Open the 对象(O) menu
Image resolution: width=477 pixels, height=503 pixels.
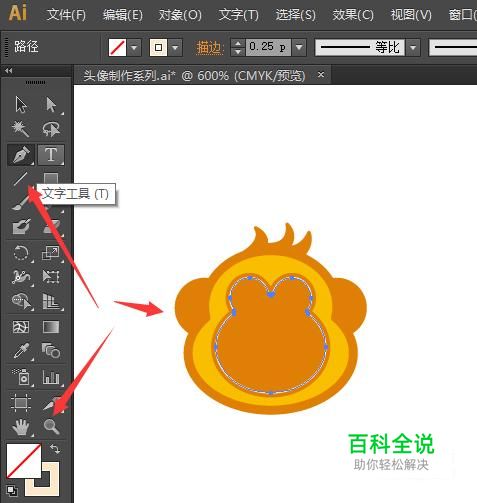click(x=180, y=15)
